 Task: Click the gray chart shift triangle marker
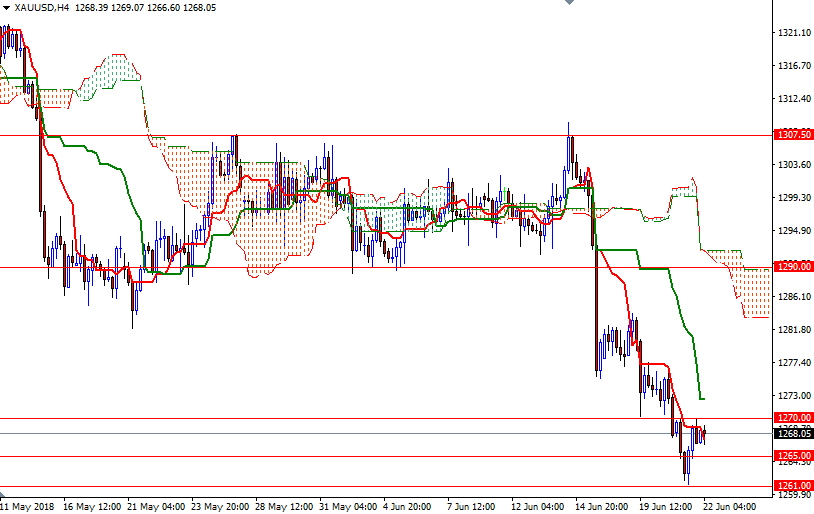point(570,4)
